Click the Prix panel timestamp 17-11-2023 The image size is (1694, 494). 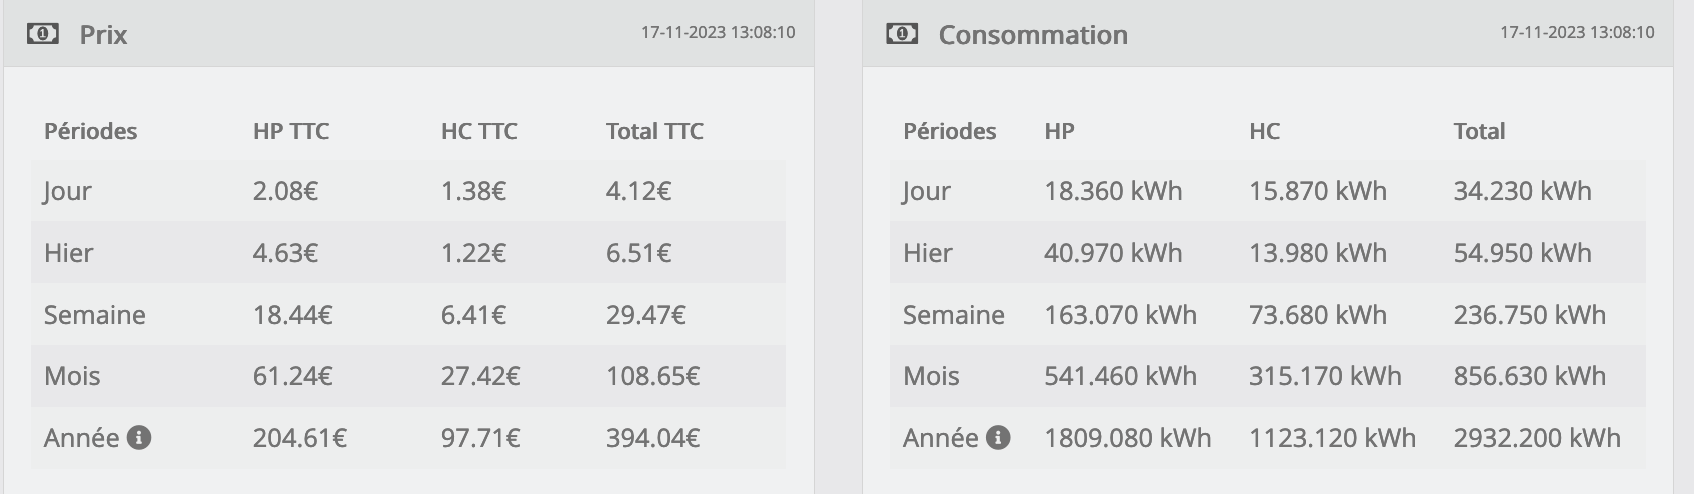pos(717,32)
